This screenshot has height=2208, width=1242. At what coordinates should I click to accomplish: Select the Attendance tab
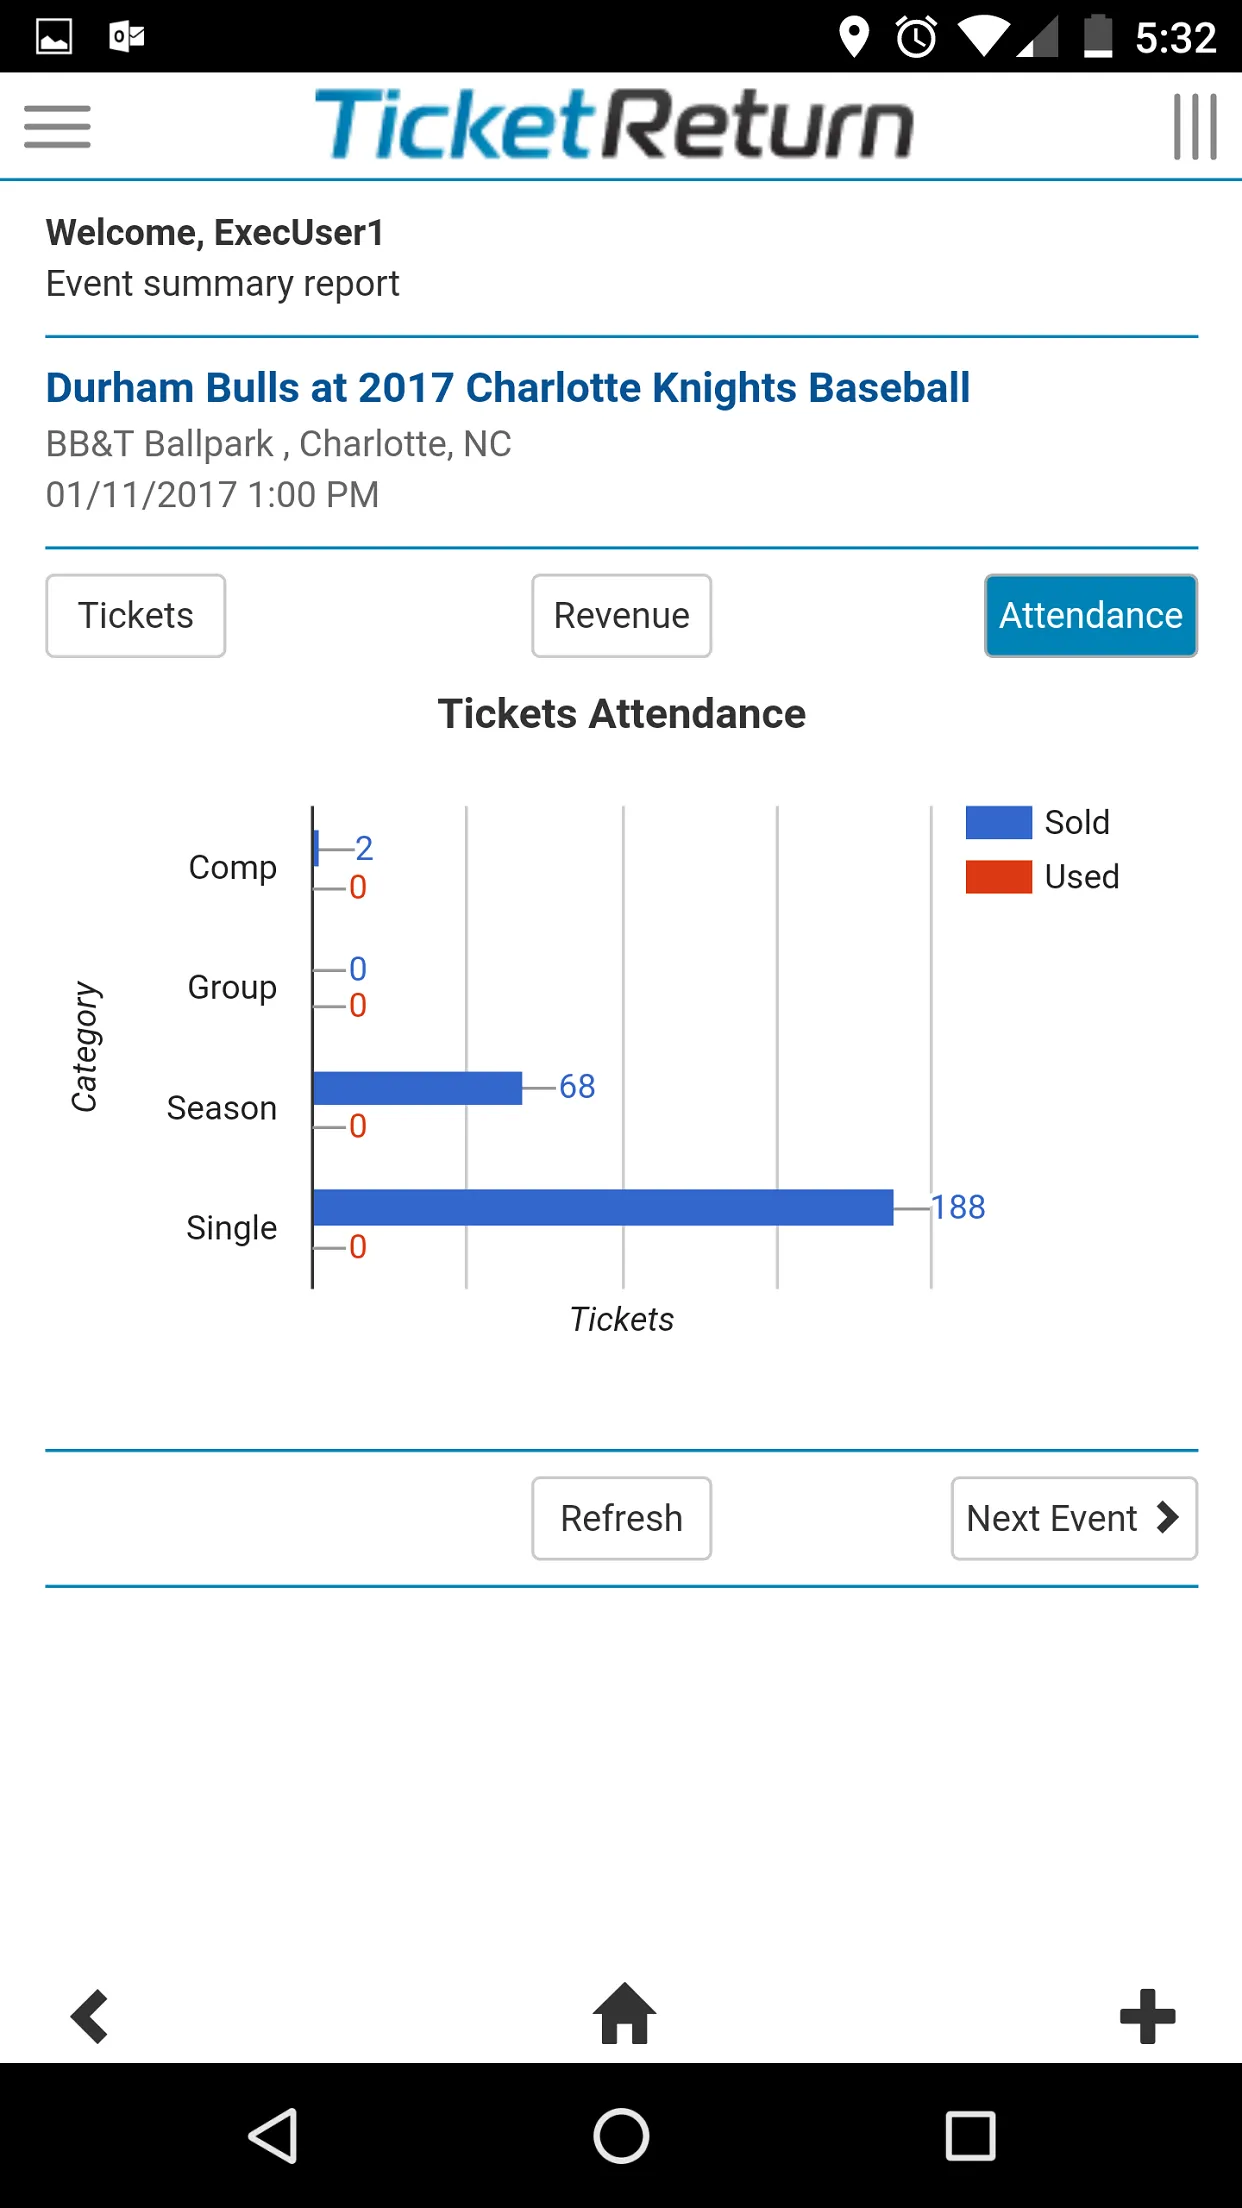(x=1091, y=616)
